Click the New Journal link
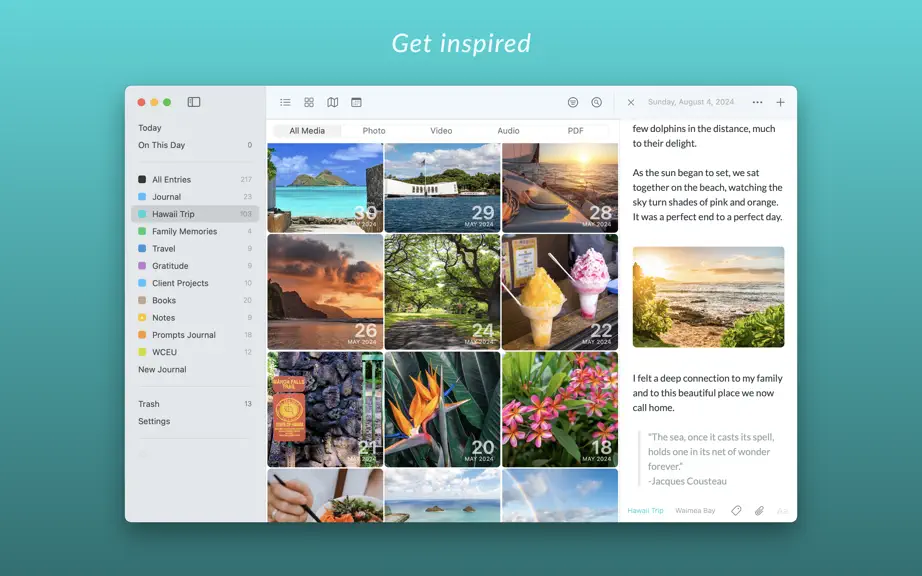The height and width of the screenshot is (576, 922). (x=162, y=370)
